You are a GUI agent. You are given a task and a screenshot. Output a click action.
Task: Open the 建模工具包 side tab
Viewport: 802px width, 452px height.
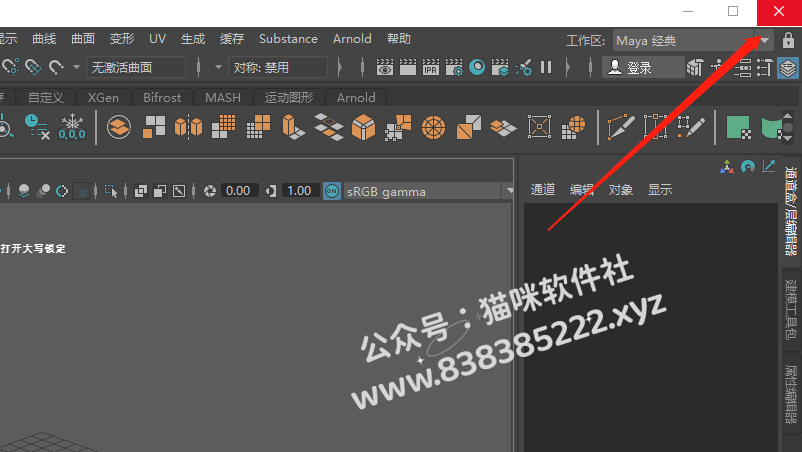click(x=791, y=309)
